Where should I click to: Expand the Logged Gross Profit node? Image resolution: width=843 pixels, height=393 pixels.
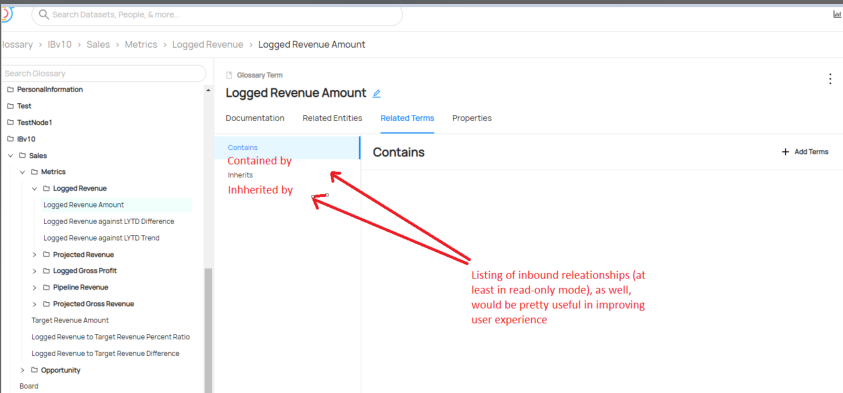click(x=34, y=270)
